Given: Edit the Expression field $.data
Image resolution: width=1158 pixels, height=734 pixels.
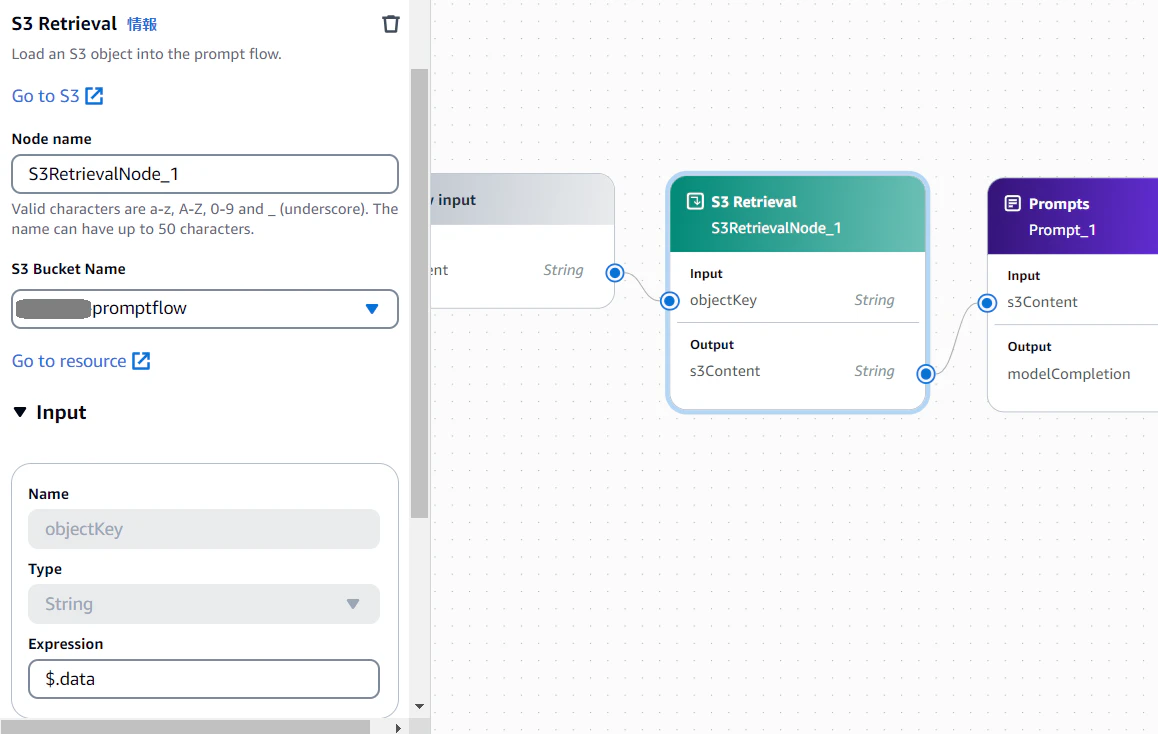Looking at the screenshot, I should click(204, 679).
